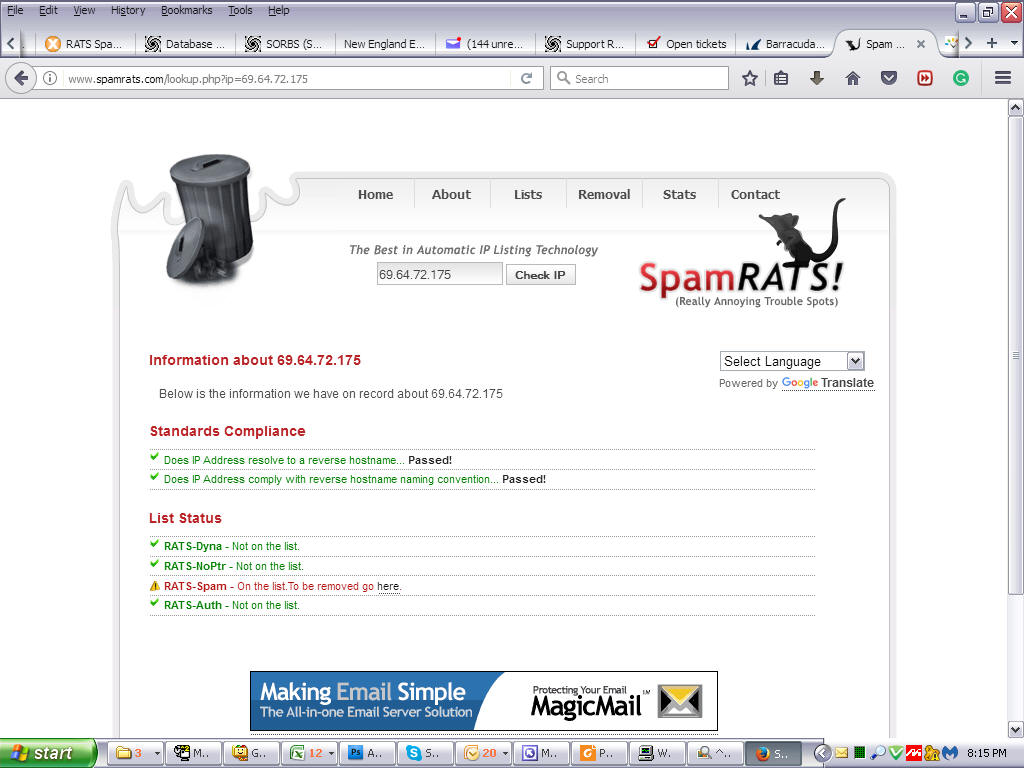
Task: Open the green Grammarly extension icon
Action: coord(961,78)
